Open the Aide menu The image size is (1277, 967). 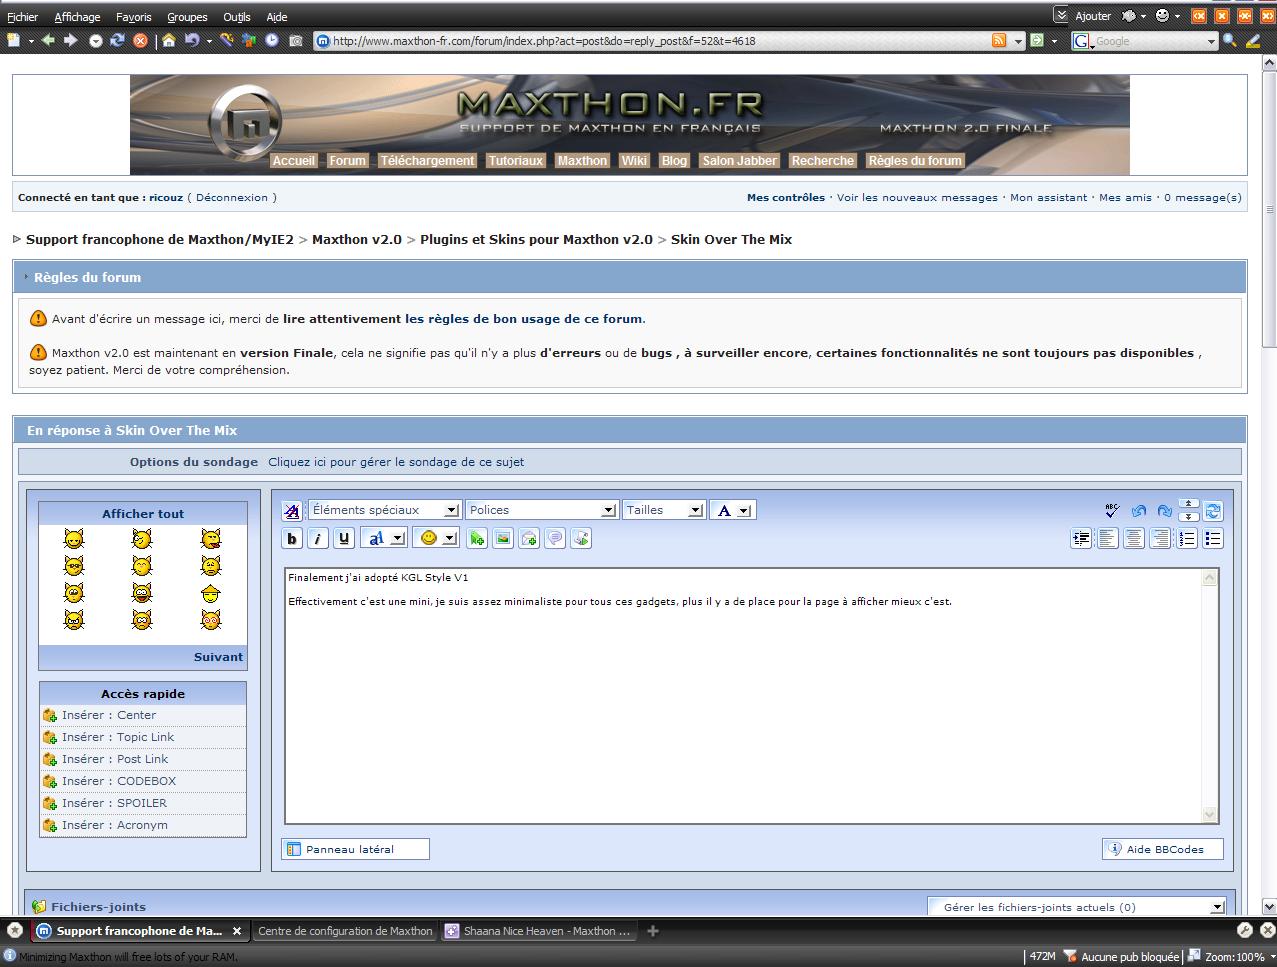[x=277, y=16]
